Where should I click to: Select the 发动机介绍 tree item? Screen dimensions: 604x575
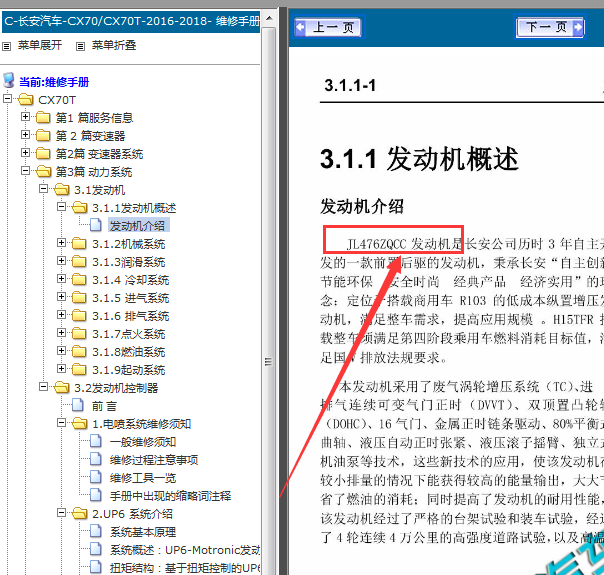[x=138, y=226]
